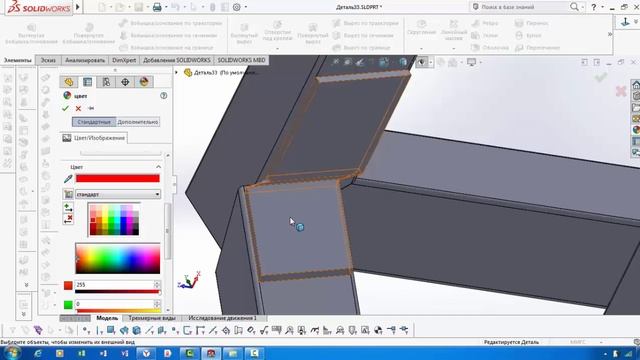Switch to the Анализировать ribbon tab
The width and height of the screenshot is (640, 360).
[x=85, y=60]
